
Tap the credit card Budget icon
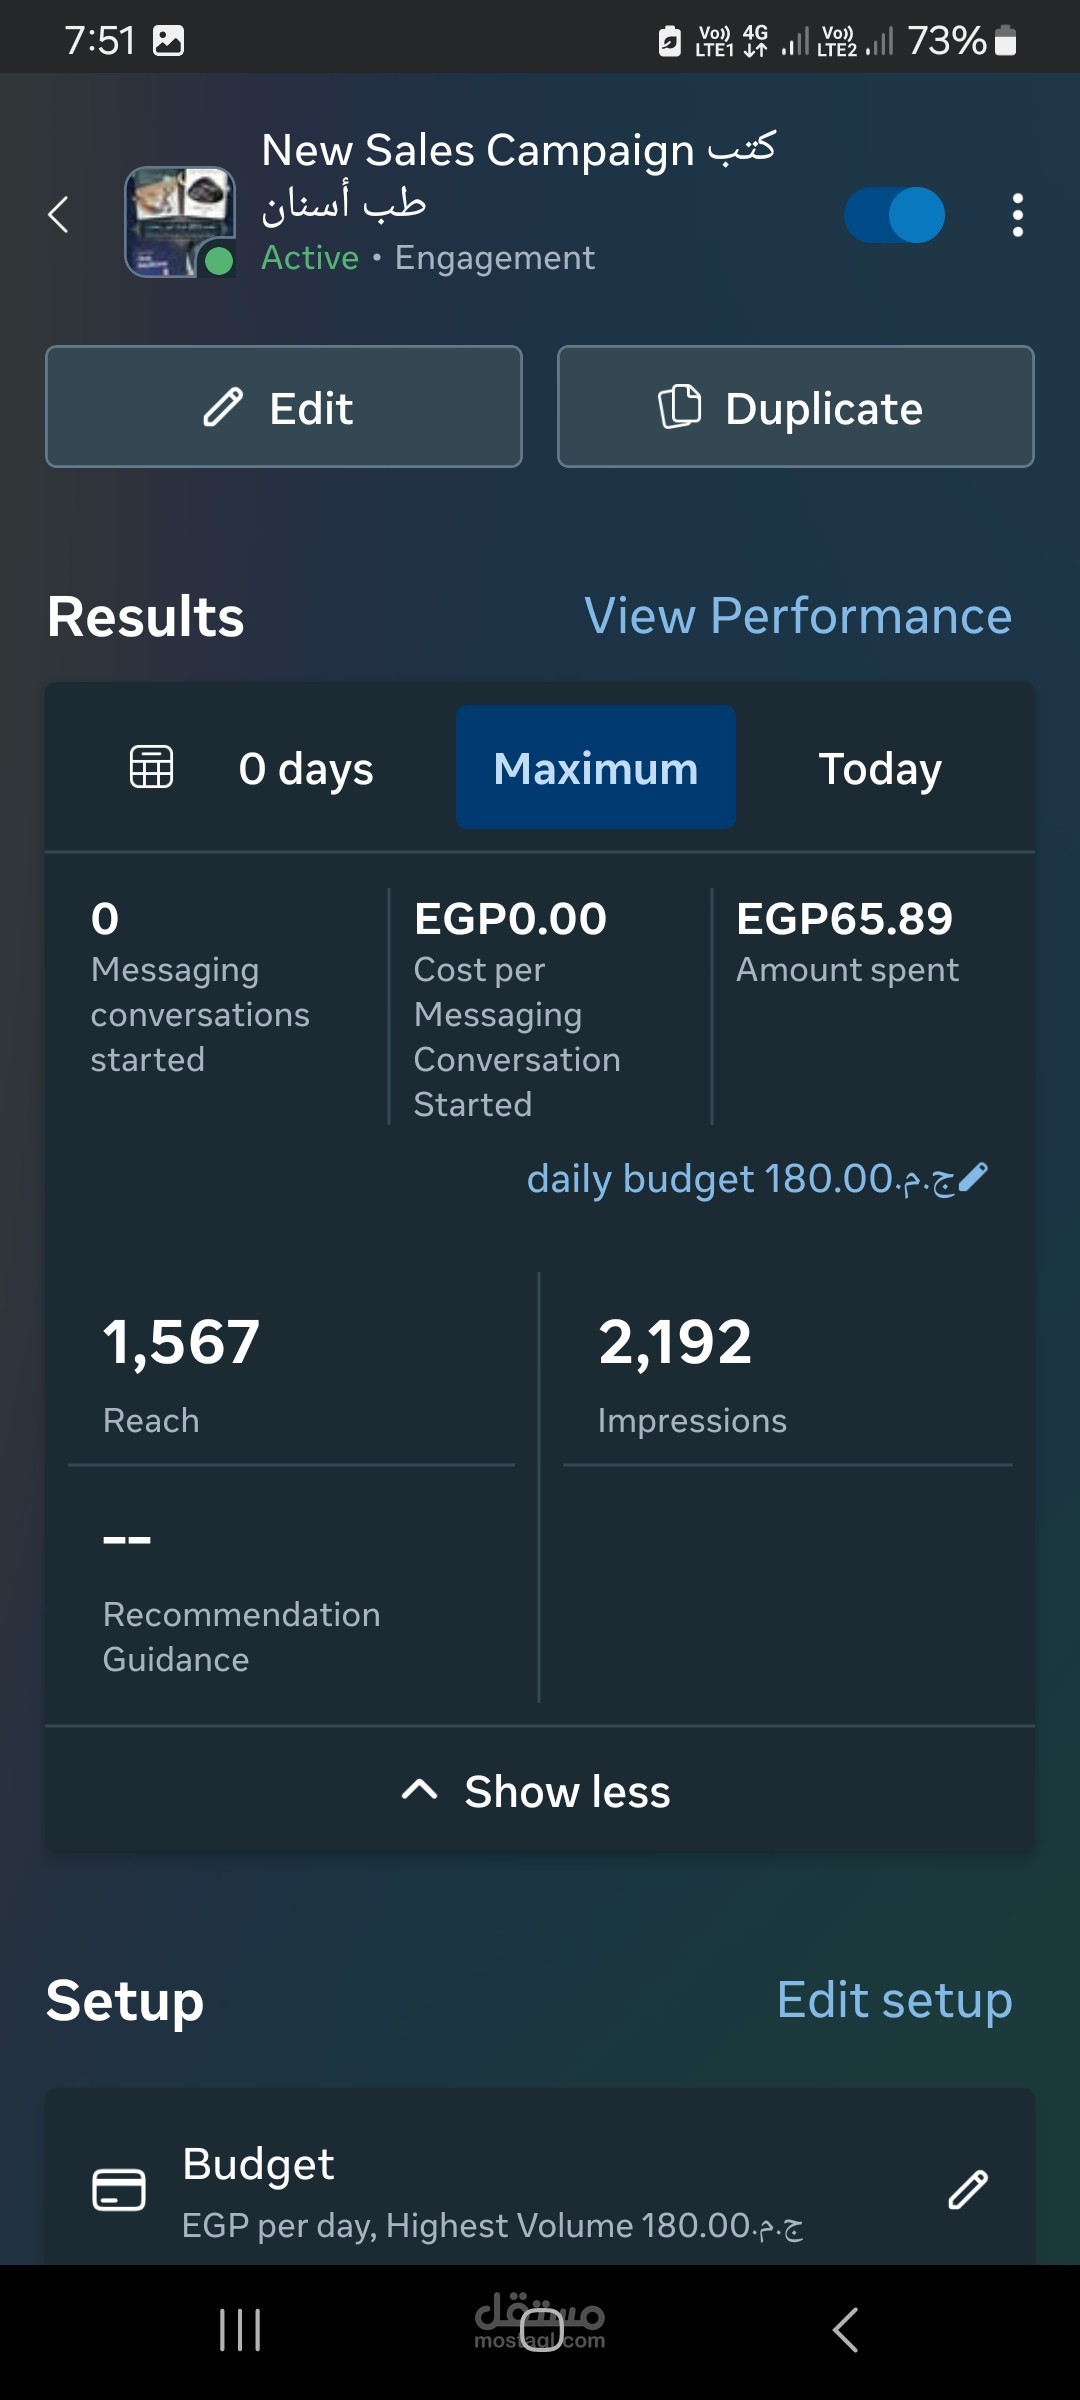(119, 2190)
